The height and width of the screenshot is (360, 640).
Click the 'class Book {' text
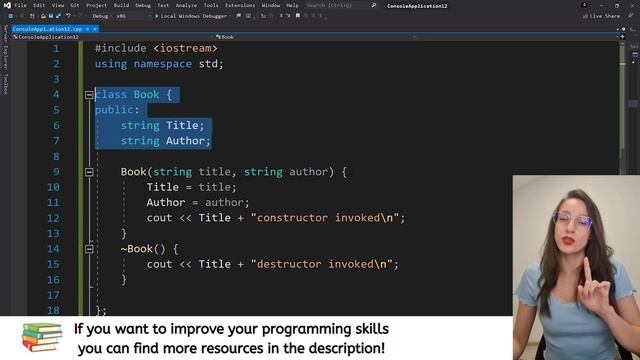point(133,95)
